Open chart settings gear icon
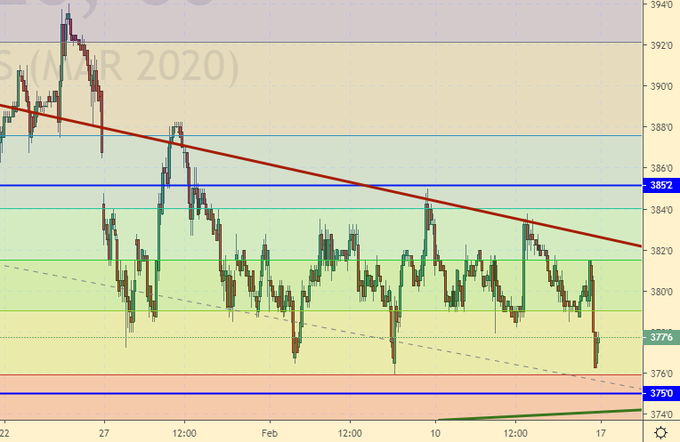Image resolution: width=680 pixels, height=442 pixels. [661, 431]
